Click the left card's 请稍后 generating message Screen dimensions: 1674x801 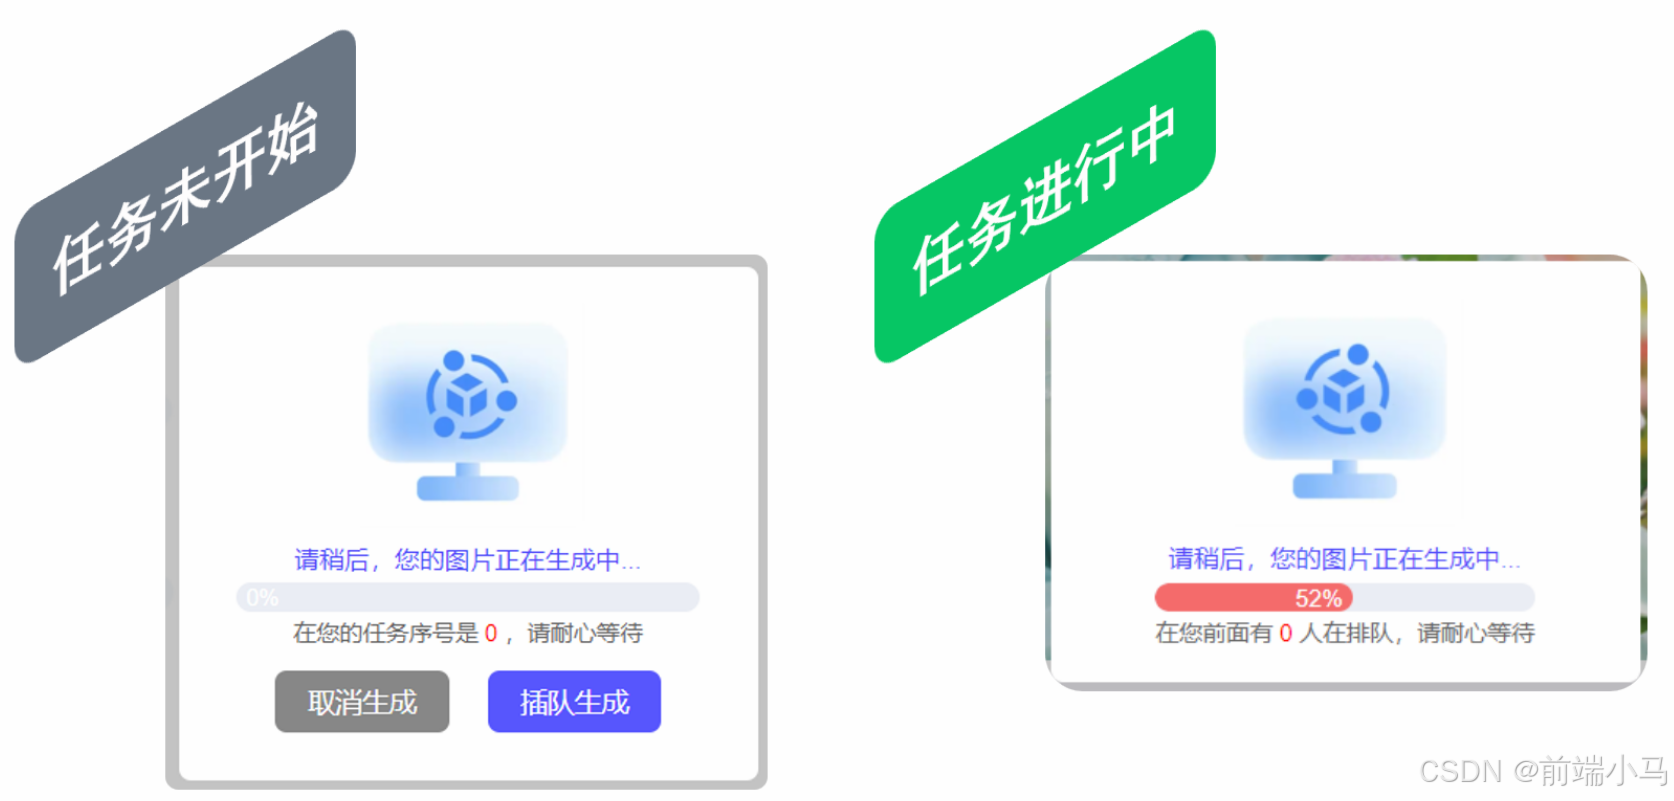pyautogui.click(x=467, y=560)
